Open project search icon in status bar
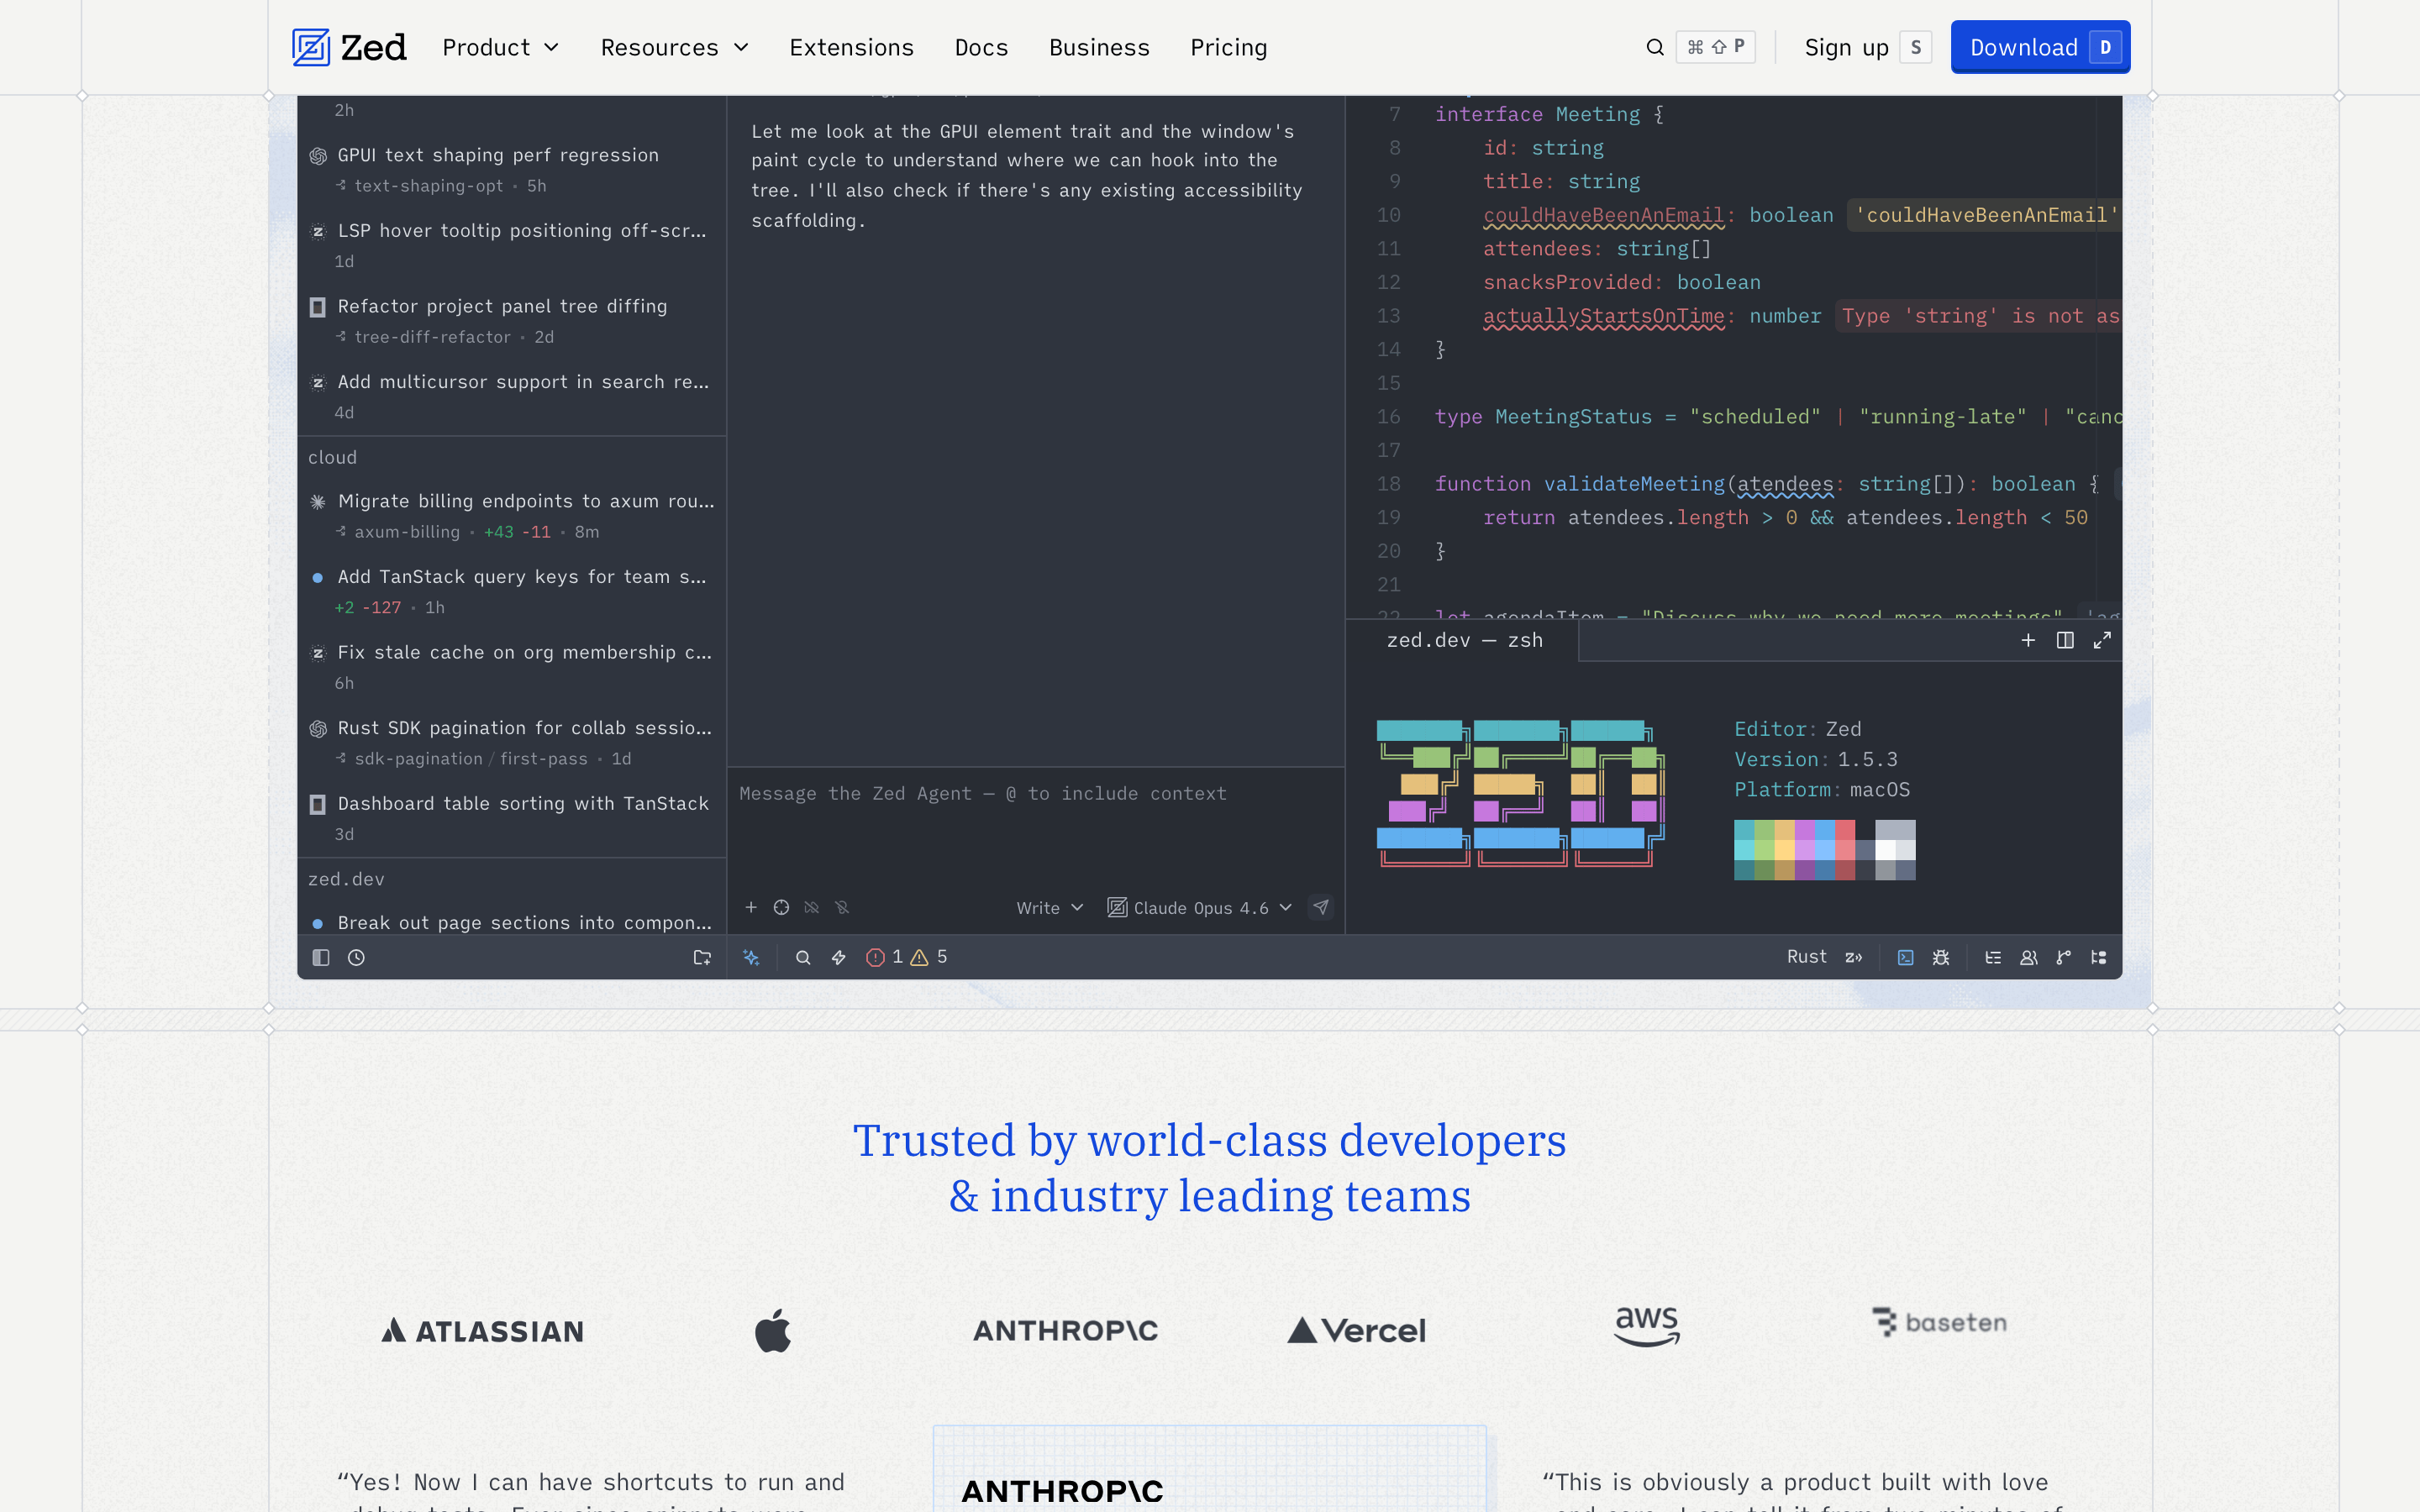 802,957
